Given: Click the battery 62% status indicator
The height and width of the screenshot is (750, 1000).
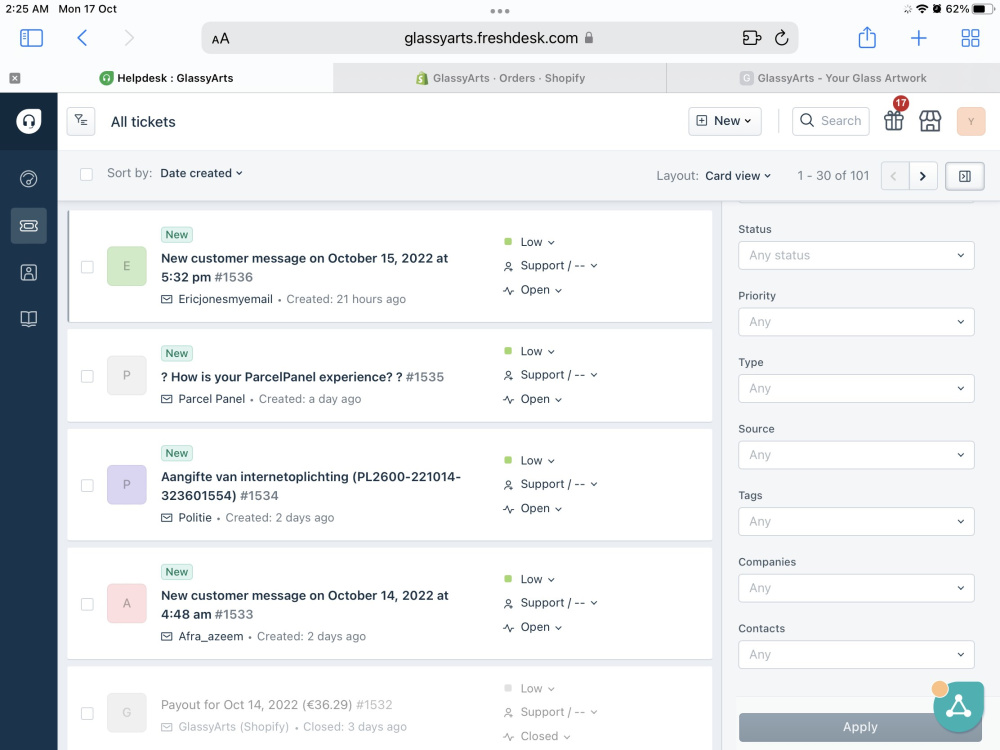Looking at the screenshot, I should click(969, 9).
